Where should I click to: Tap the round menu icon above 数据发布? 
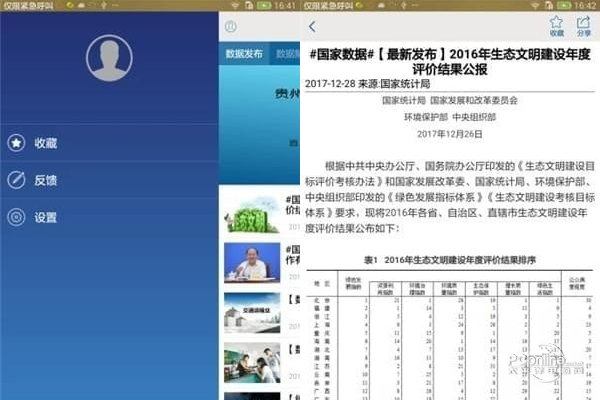(230, 26)
